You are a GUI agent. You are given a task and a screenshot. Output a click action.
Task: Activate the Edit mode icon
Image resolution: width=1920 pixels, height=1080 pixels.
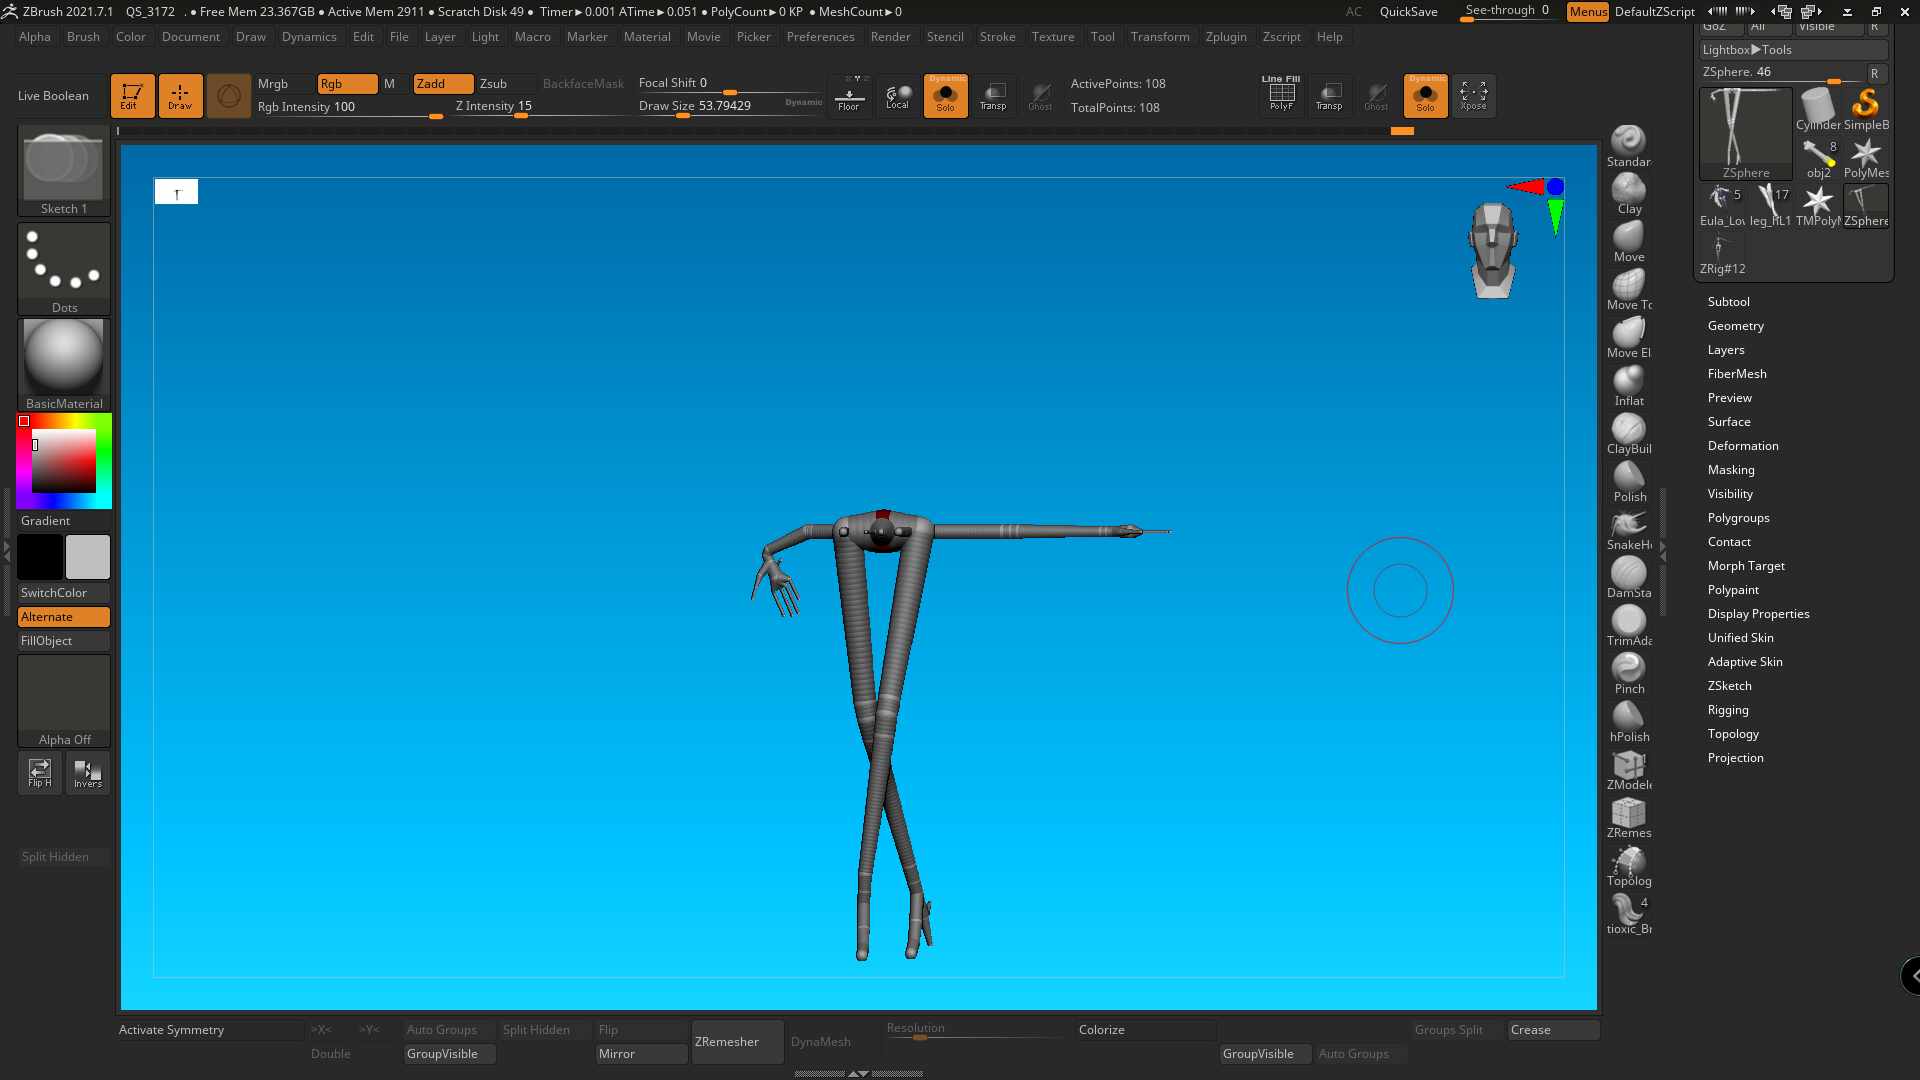(132, 96)
